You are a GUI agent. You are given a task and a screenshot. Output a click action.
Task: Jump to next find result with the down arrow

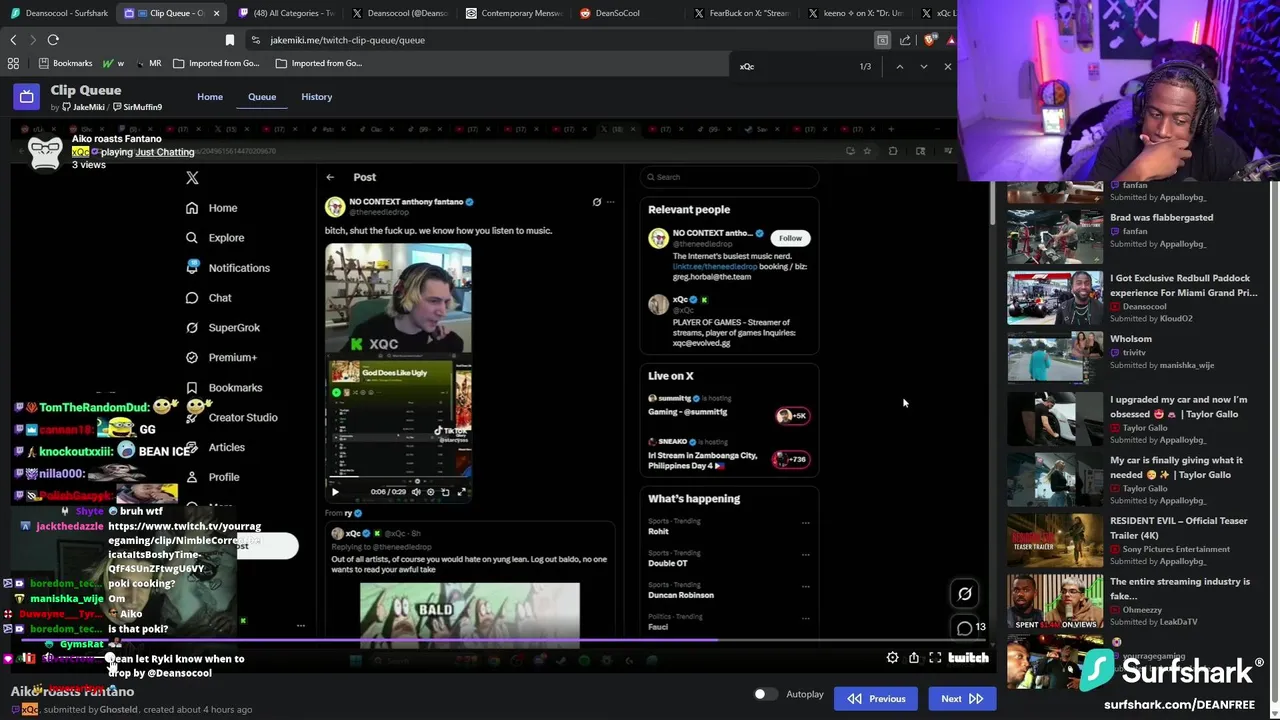923,66
